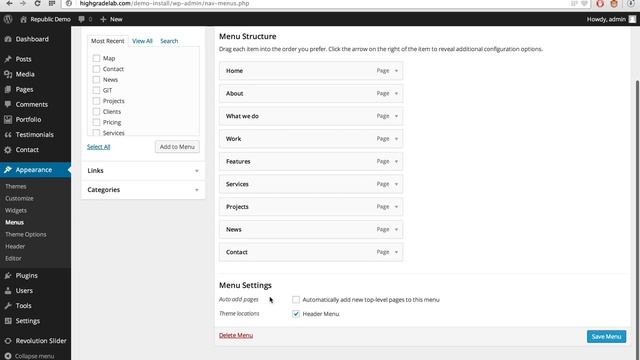Image resolution: width=640 pixels, height=360 pixels.
Task: Expand the Categories panel
Action: coord(143,190)
